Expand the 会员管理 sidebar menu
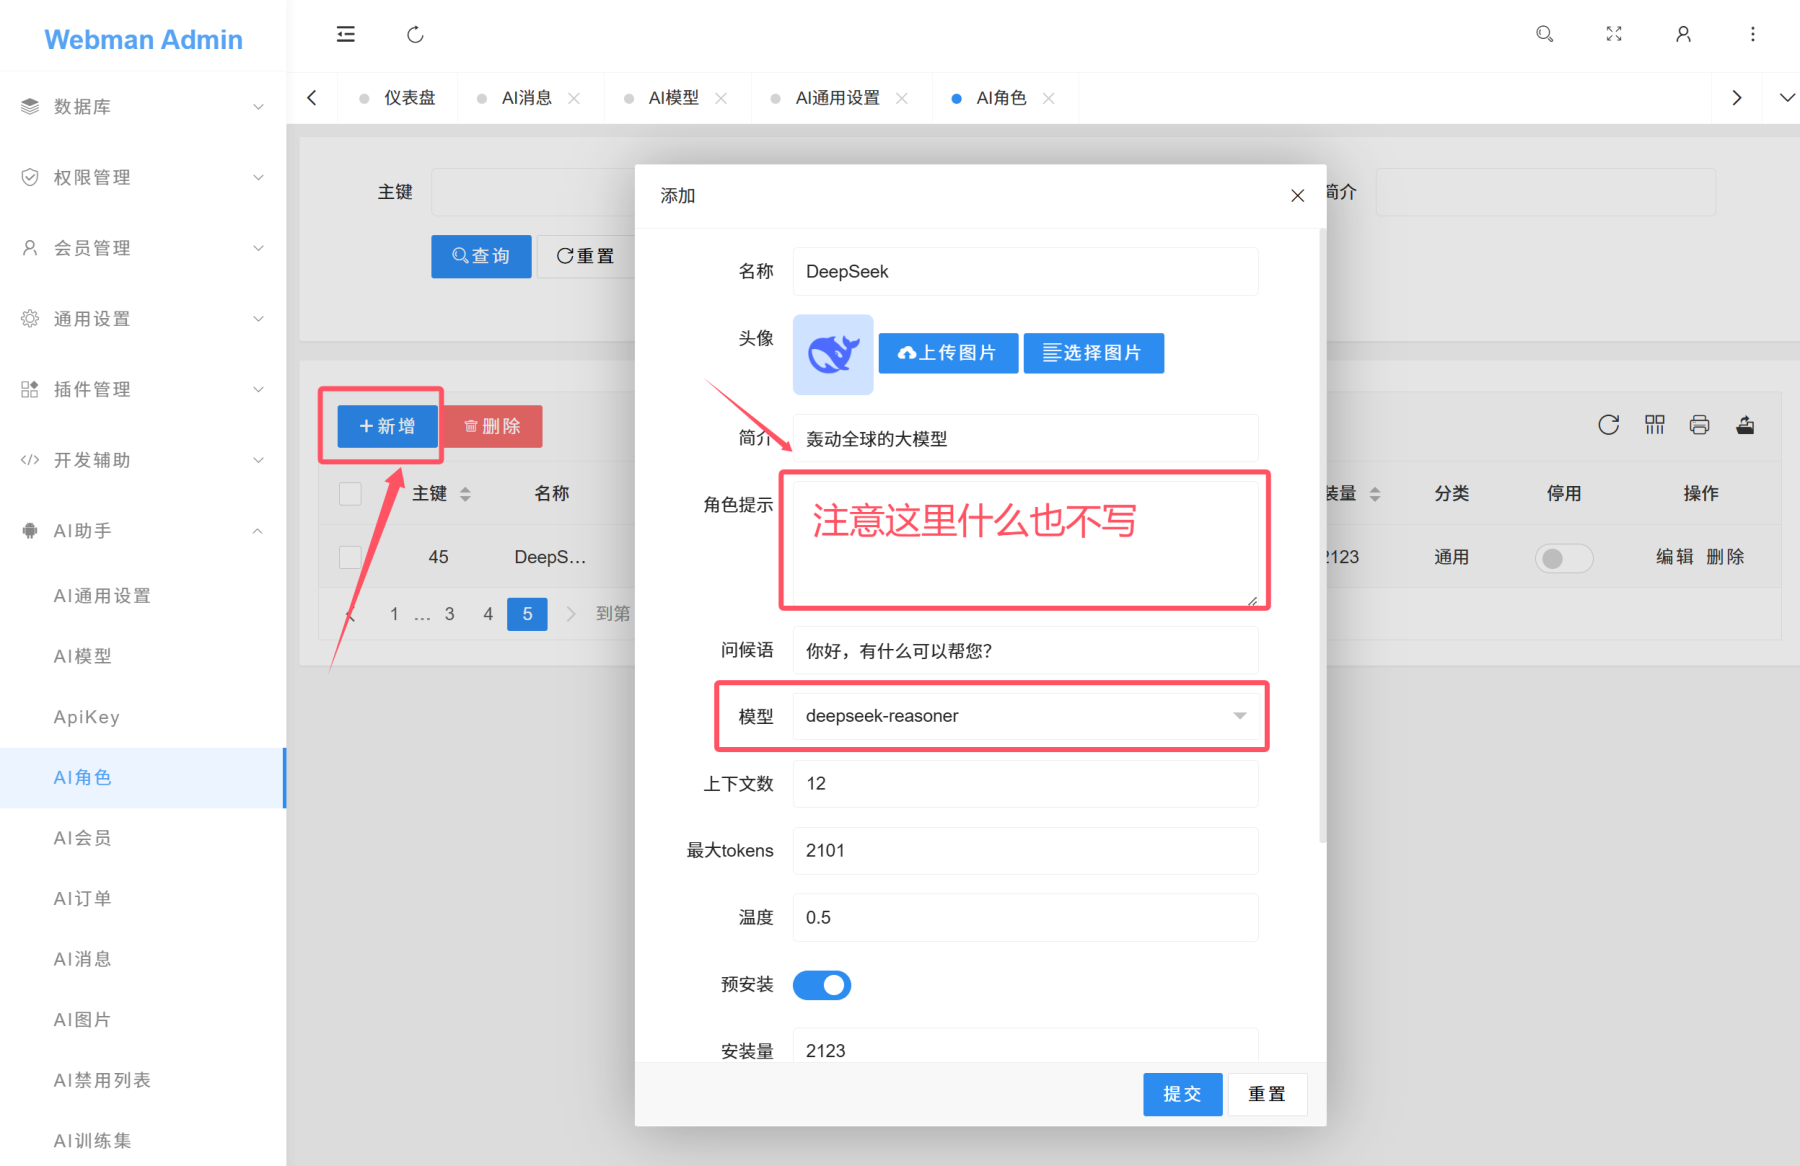Viewport: 1800px width, 1166px height. pos(143,248)
